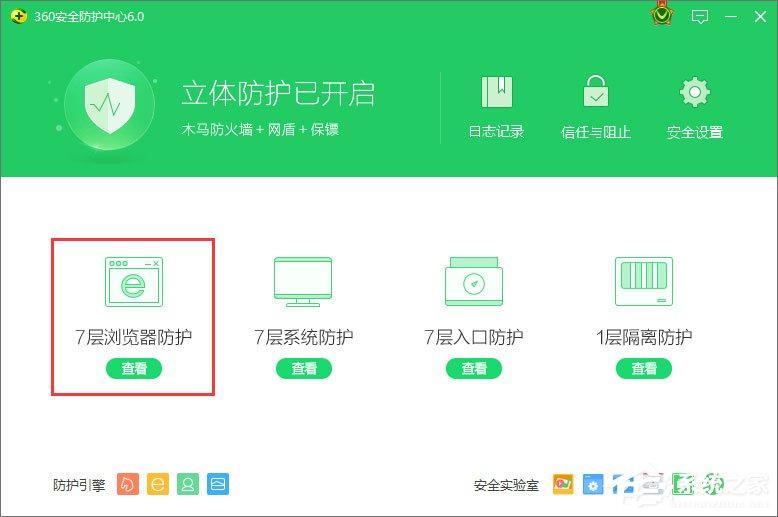Click the 立体防护已开启 heading

(x=278, y=93)
